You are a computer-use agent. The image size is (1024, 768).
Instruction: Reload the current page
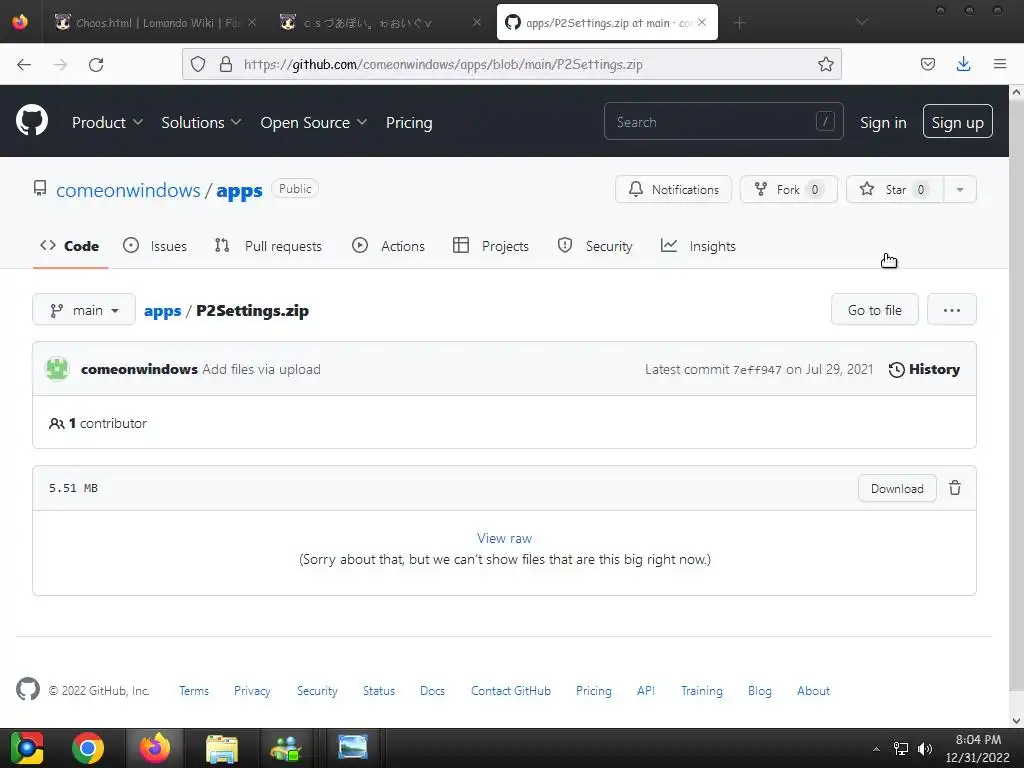click(96, 64)
